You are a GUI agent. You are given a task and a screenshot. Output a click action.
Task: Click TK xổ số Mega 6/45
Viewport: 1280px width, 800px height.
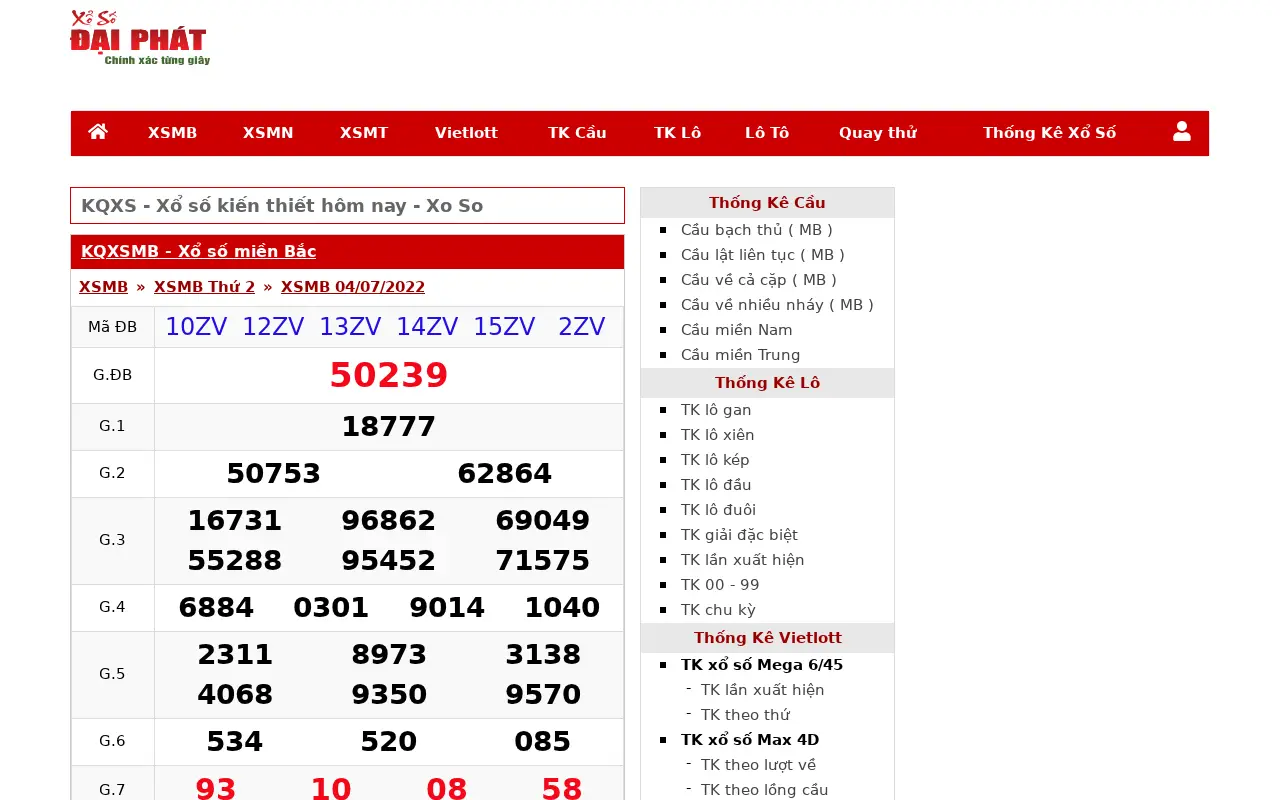tap(762, 665)
